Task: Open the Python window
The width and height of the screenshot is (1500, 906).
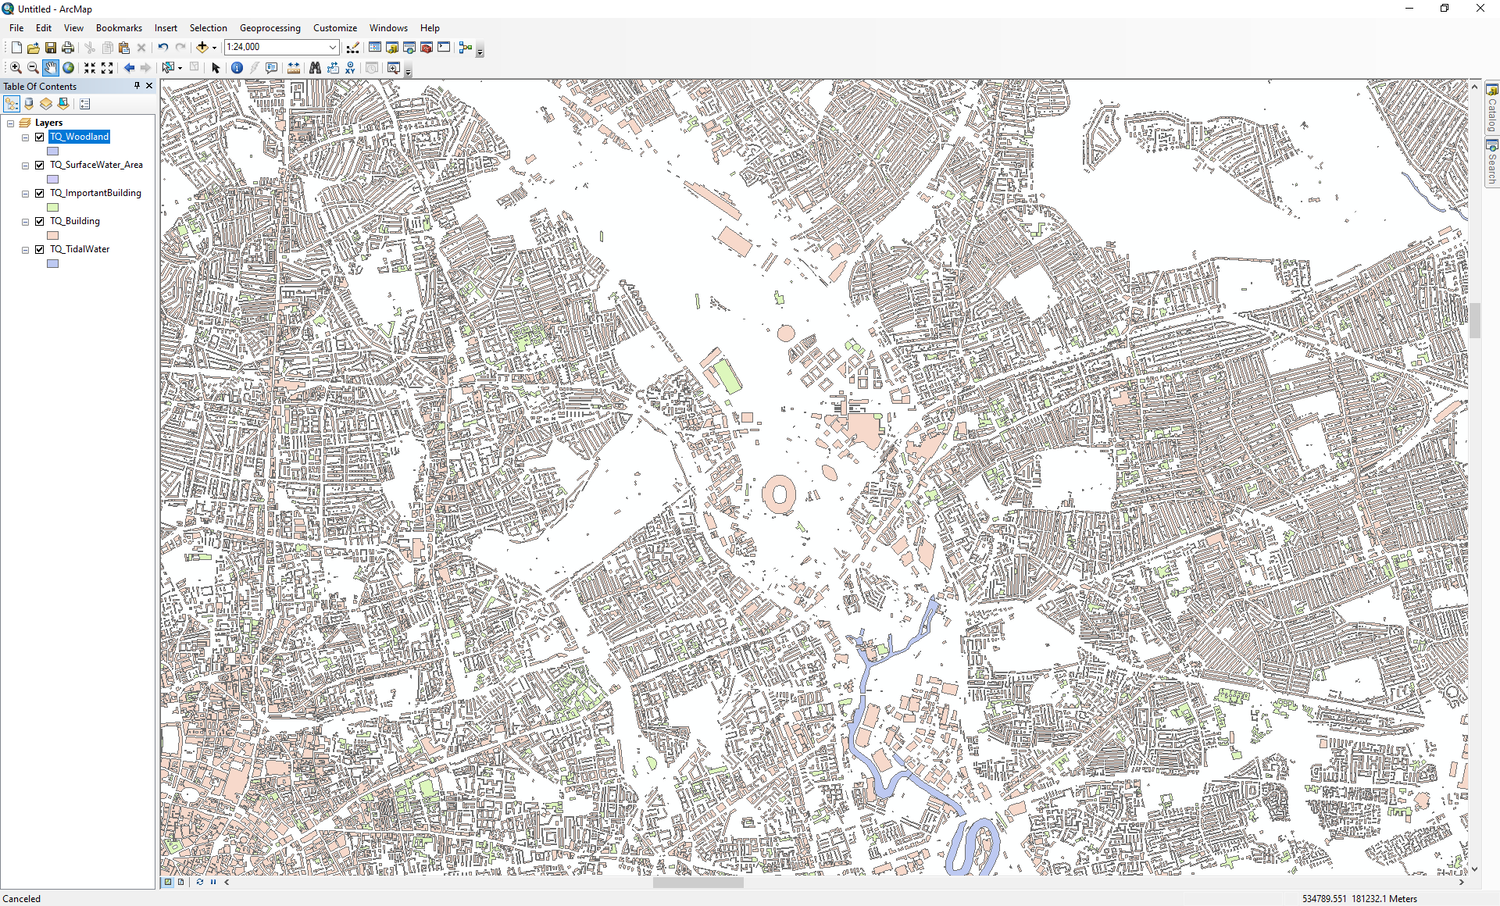Action: (444, 47)
